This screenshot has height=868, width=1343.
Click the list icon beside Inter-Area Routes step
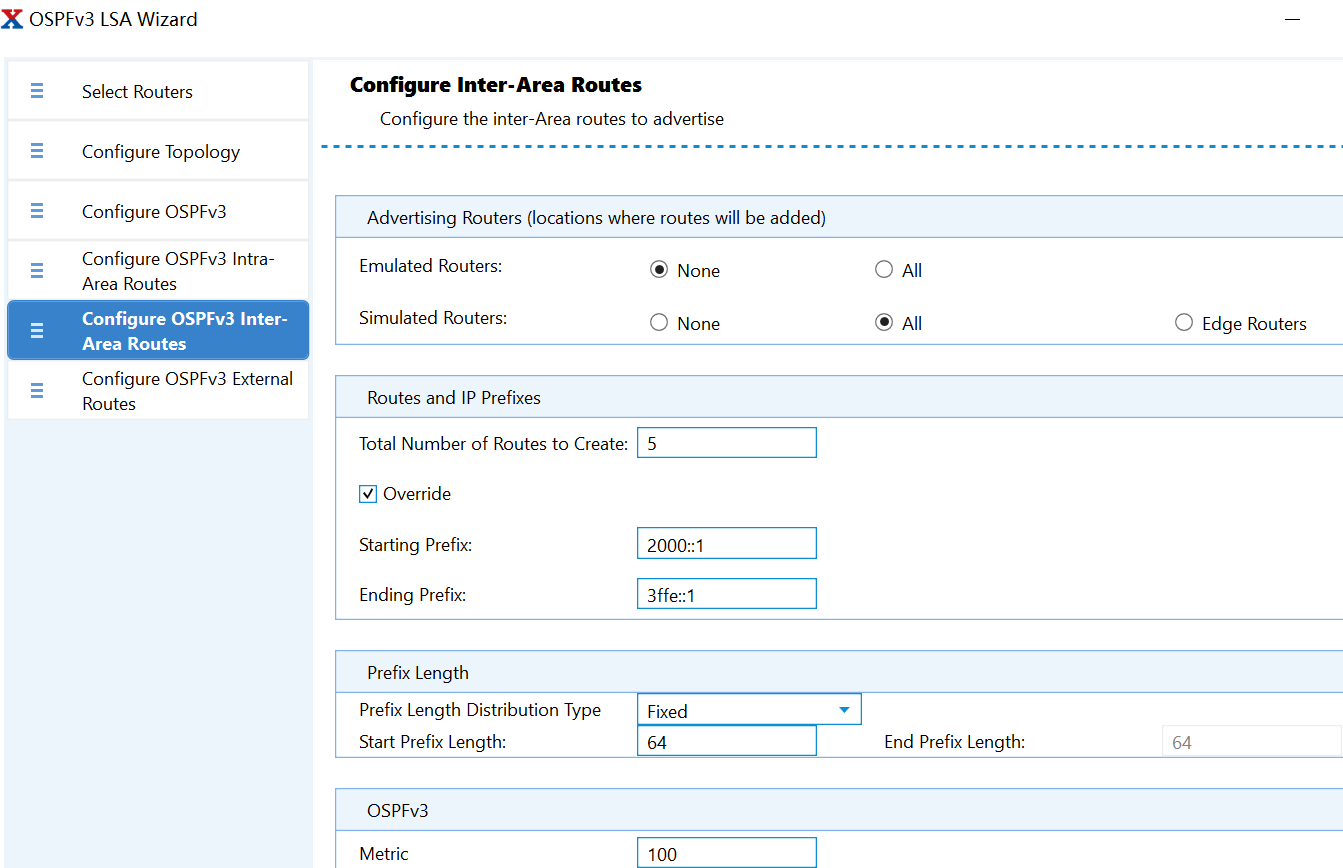coord(37,331)
